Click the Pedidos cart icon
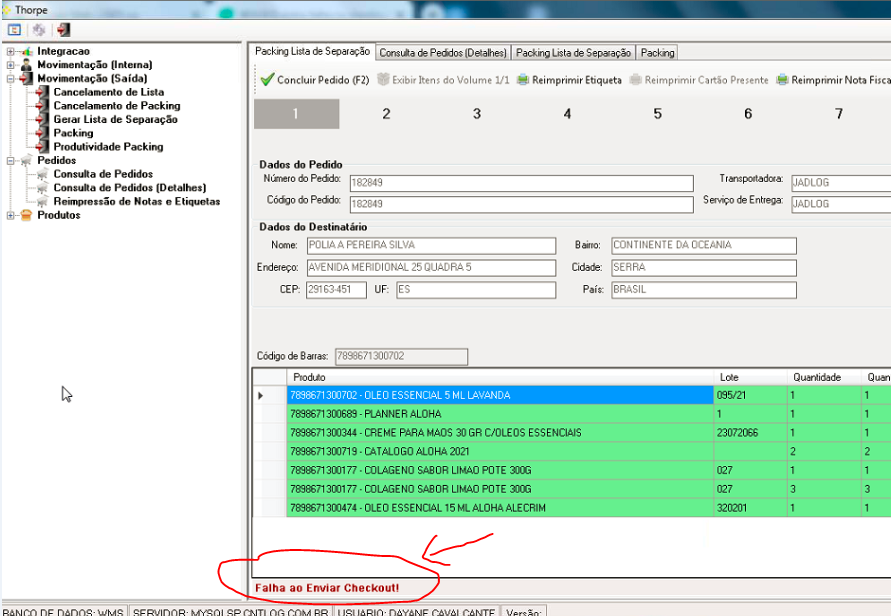Screen dimensions: 891x616 (x=27, y=161)
